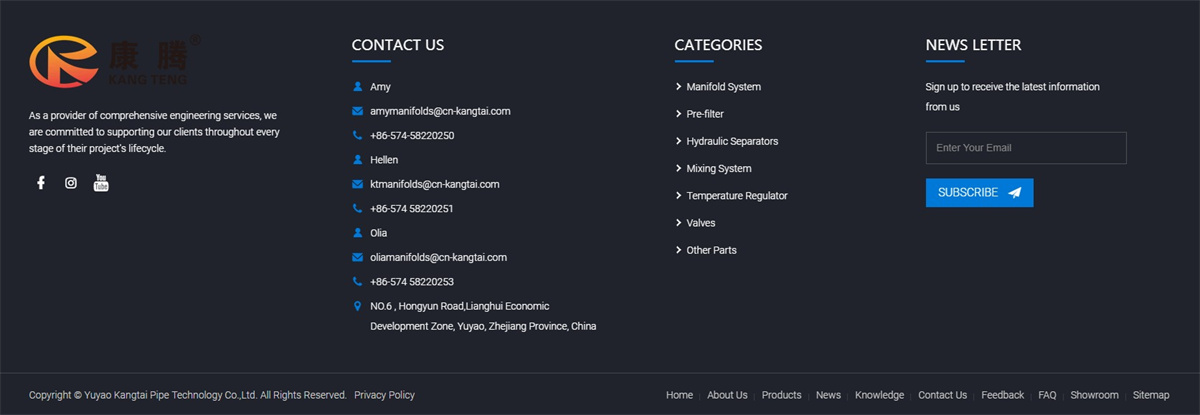Screen dimensions: 1200x415
Task: Click the Enter Your Email field
Action: pos(1026,148)
